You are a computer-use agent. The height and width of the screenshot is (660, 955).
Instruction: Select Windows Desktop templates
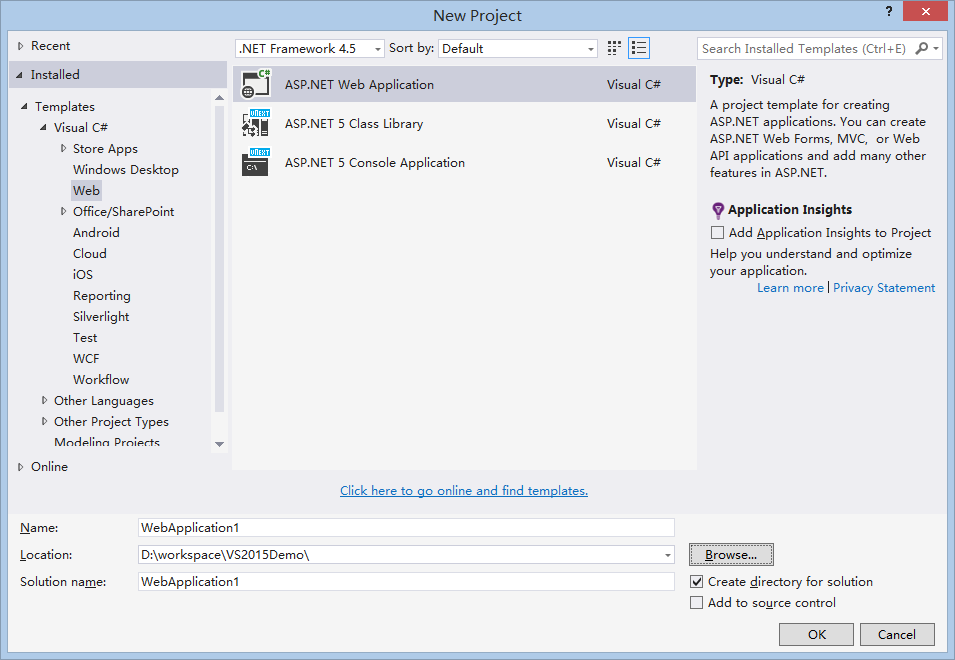tap(125, 170)
